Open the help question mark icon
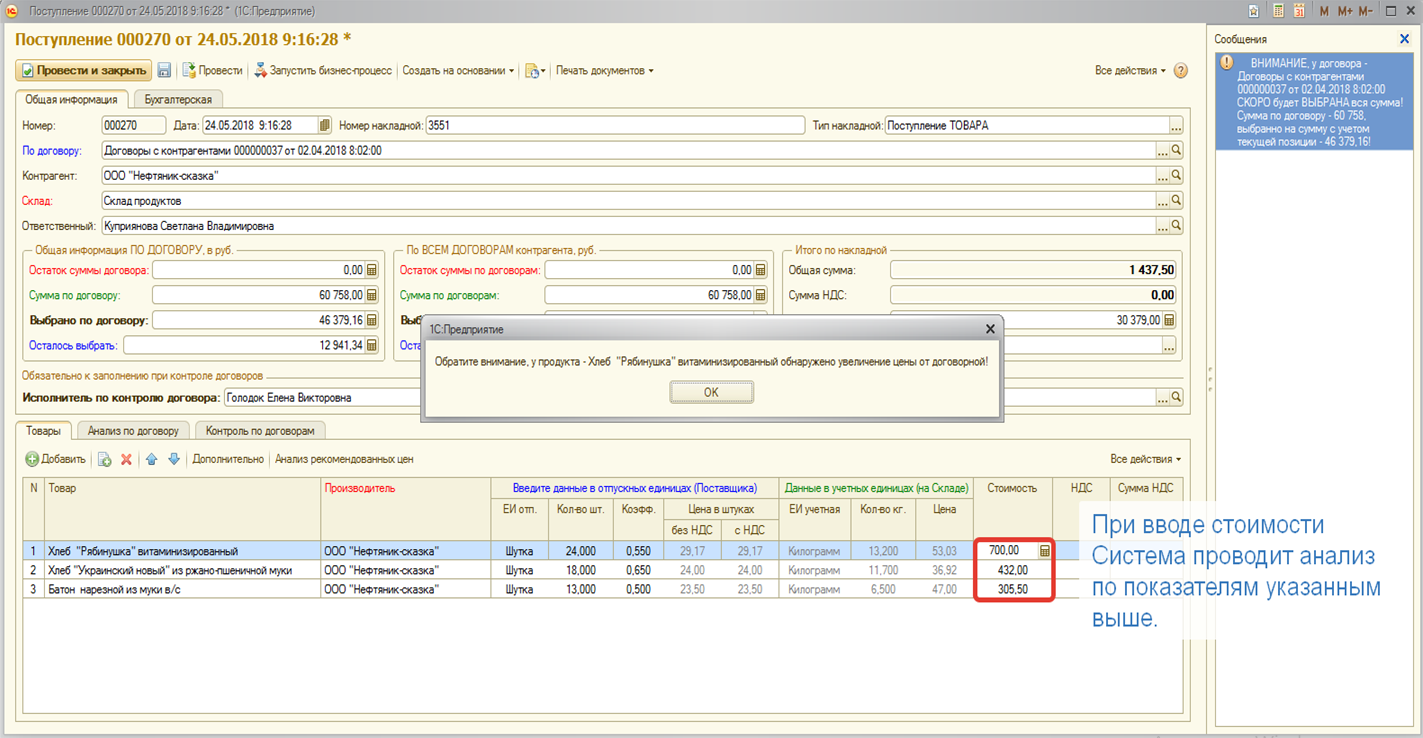Screen dimensions: 1423x738 click(1181, 71)
